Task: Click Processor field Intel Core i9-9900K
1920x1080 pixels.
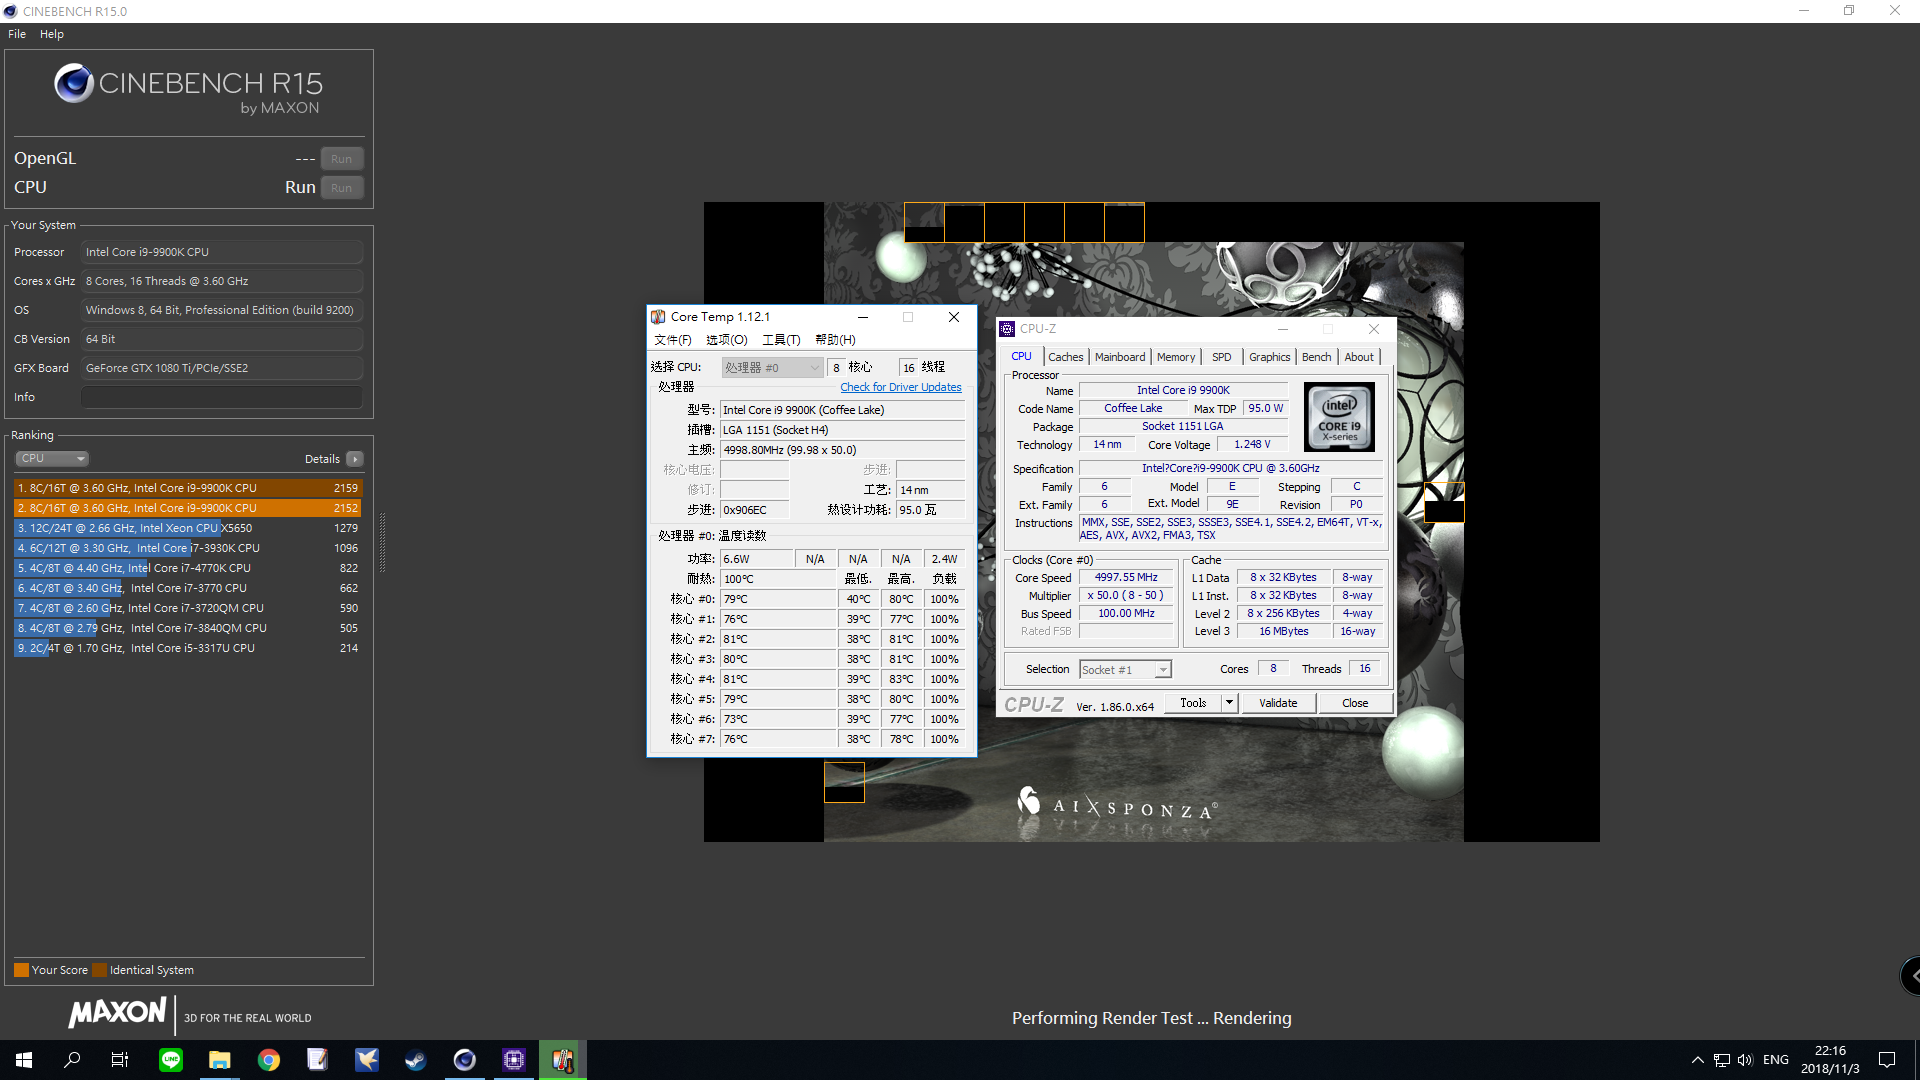Action: point(221,252)
